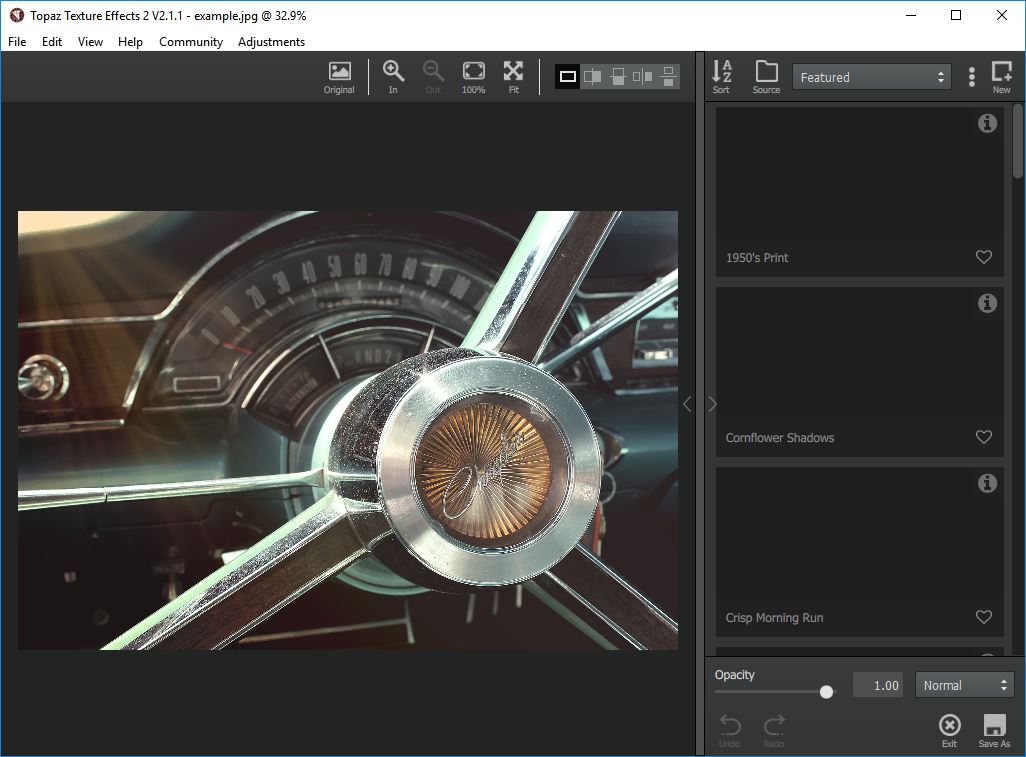Exit the application via Exit icon

(949, 731)
